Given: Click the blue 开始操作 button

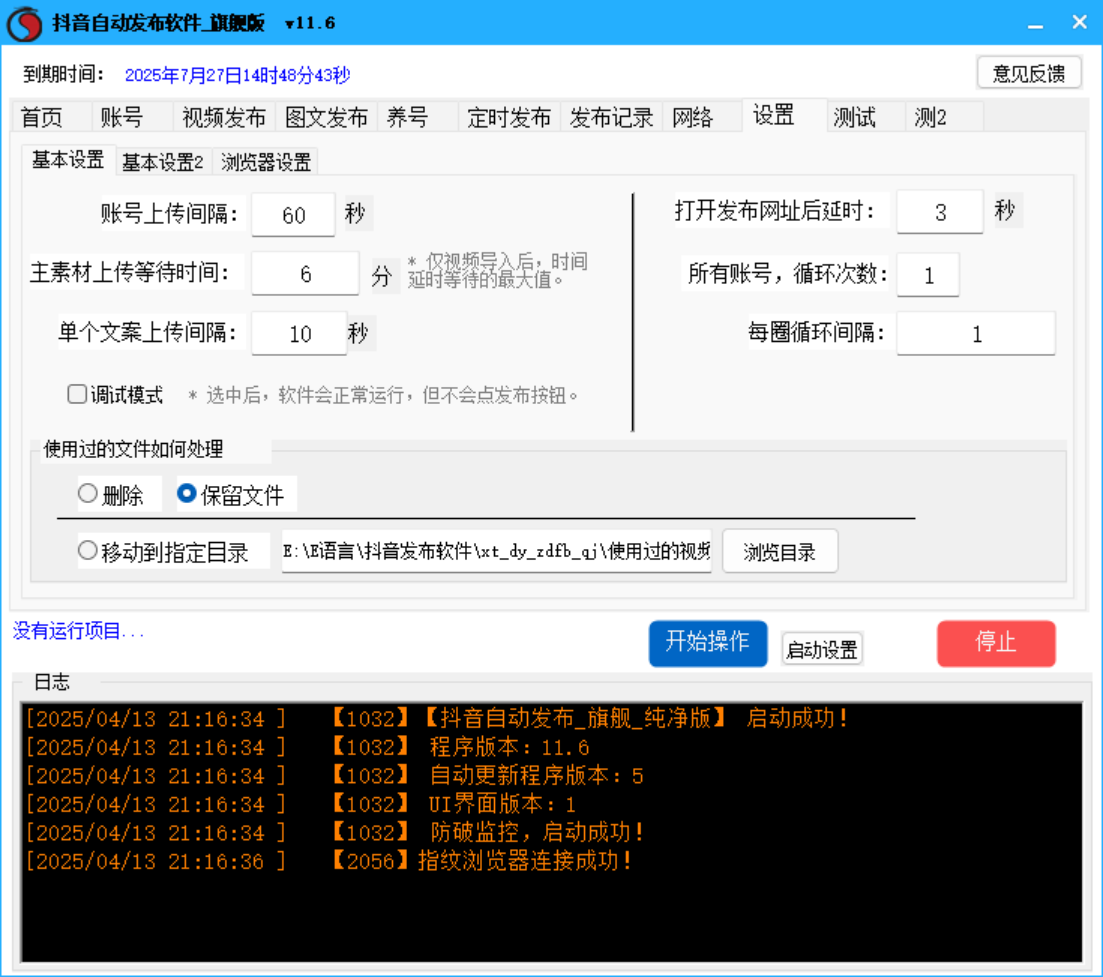Looking at the screenshot, I should pos(708,643).
